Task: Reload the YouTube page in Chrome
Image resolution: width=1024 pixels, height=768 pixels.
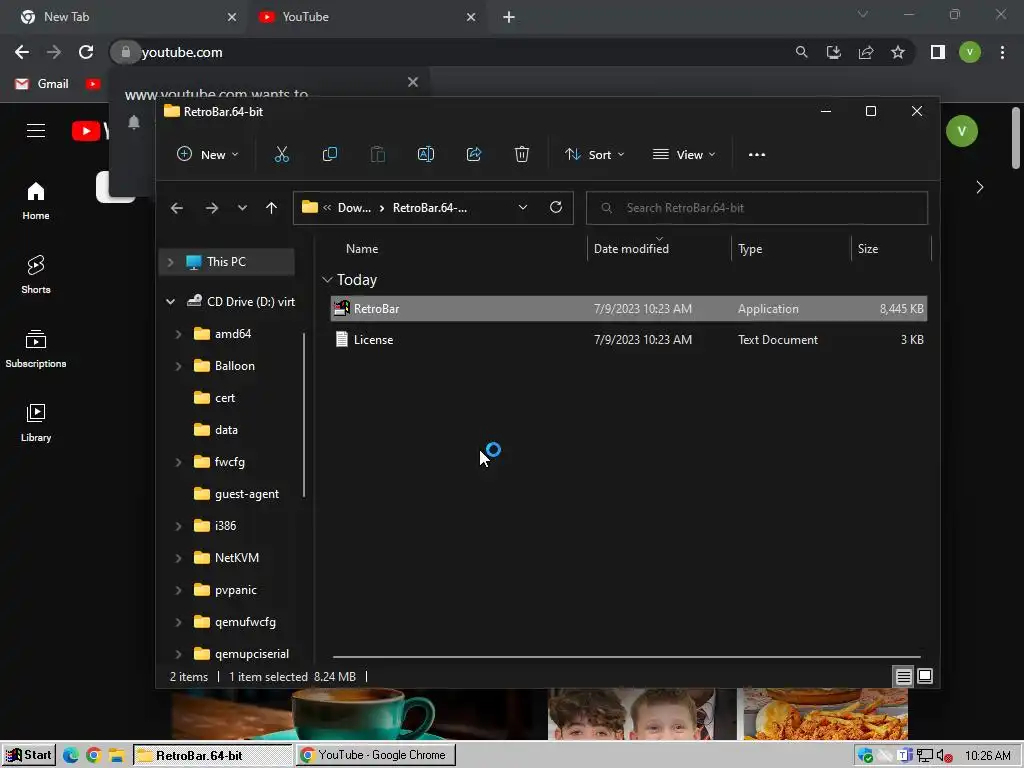Action: point(86,52)
